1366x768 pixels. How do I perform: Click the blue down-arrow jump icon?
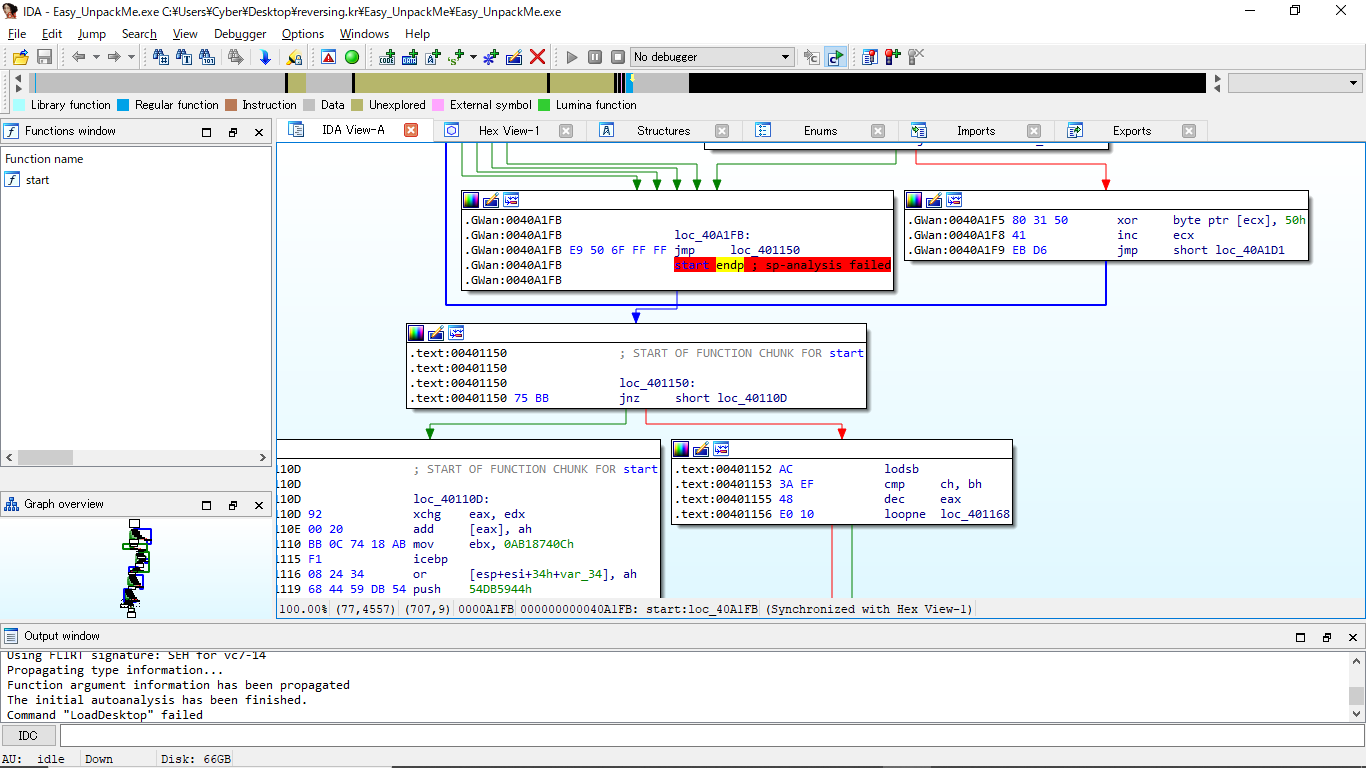point(265,57)
